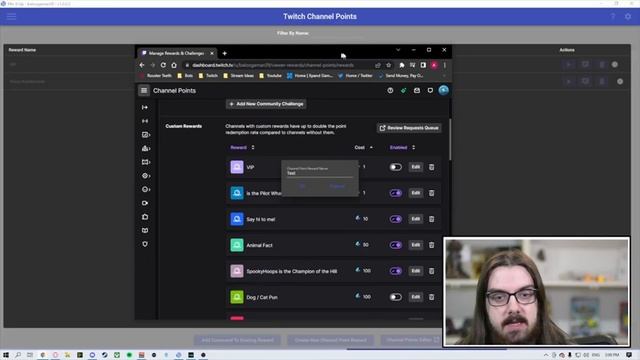Toggle the SpookyHoops Champion reward switch
The image size is (640, 360).
(395, 271)
